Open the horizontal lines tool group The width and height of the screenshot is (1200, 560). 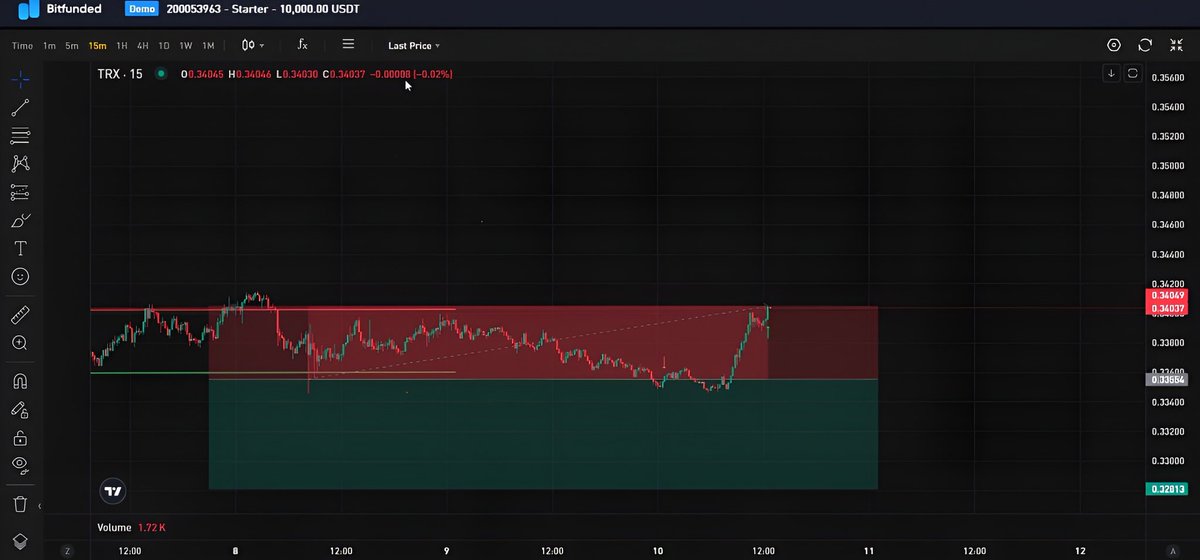pos(20,136)
